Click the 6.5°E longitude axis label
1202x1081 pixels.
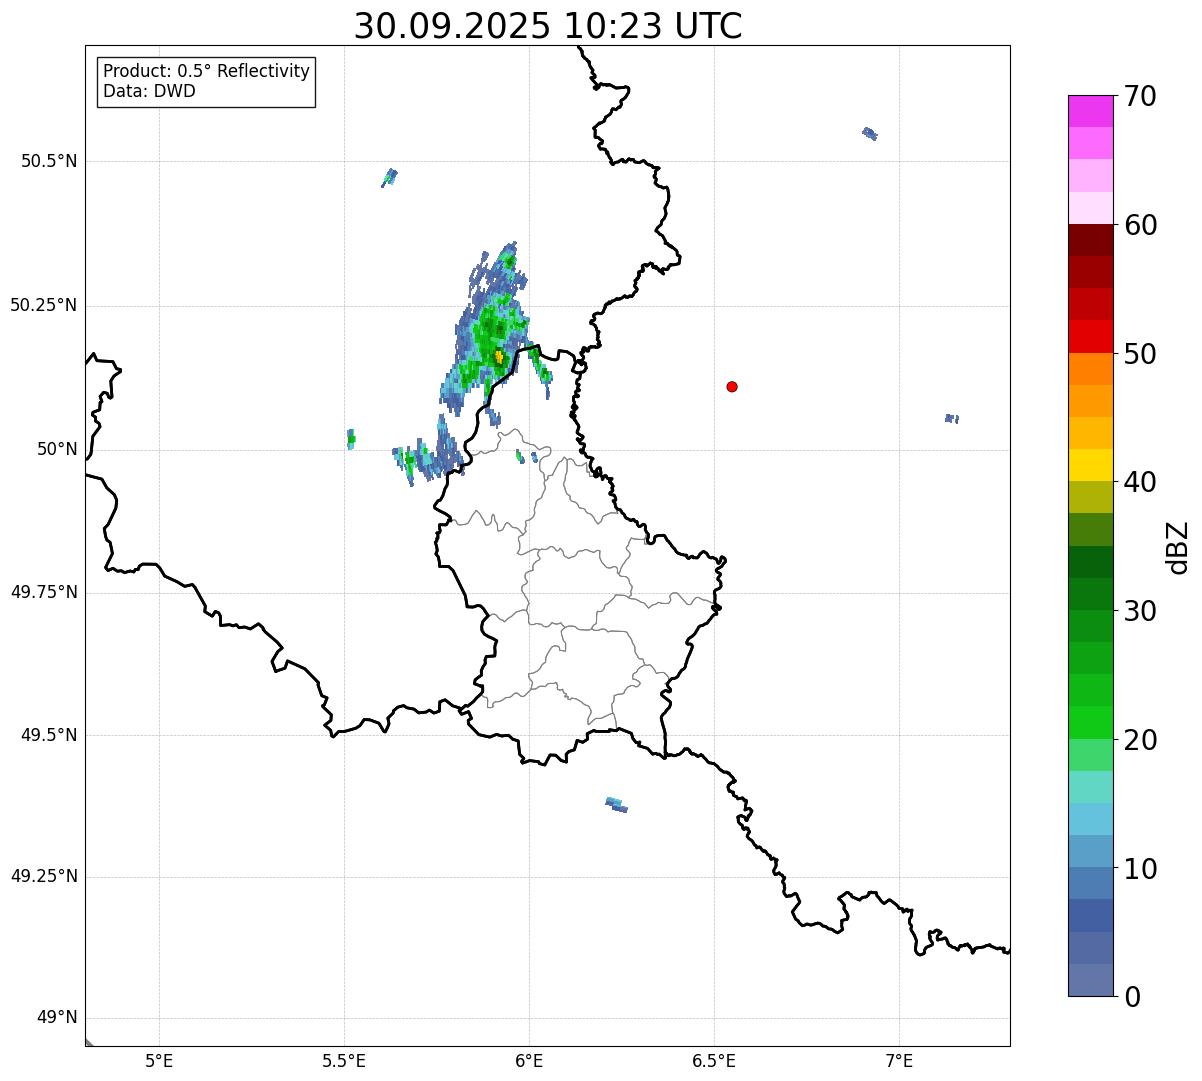coord(714,1060)
